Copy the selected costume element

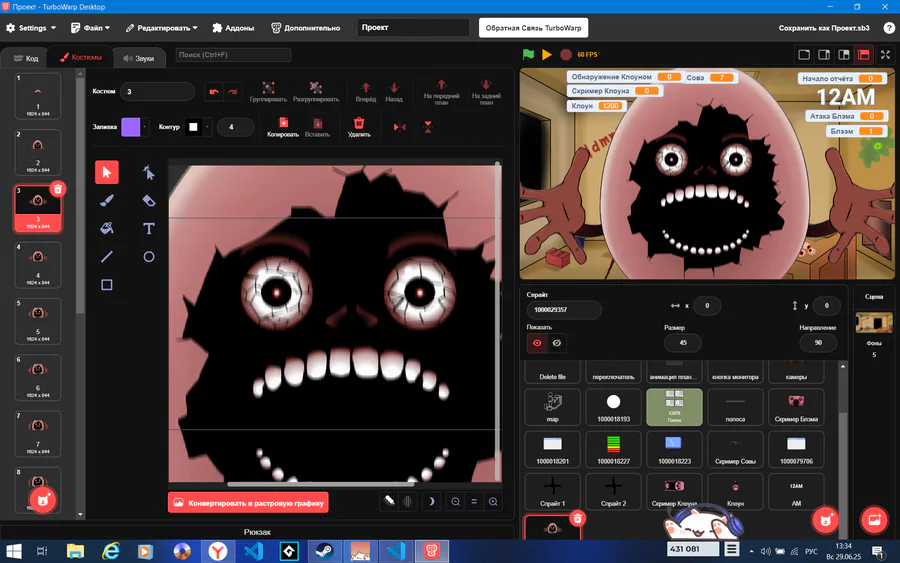(283, 127)
